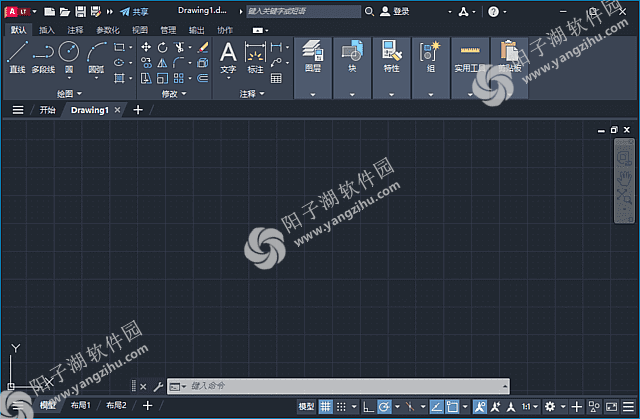Activate the Trim scissors tool
The height and width of the screenshot is (419, 640).
point(179,47)
